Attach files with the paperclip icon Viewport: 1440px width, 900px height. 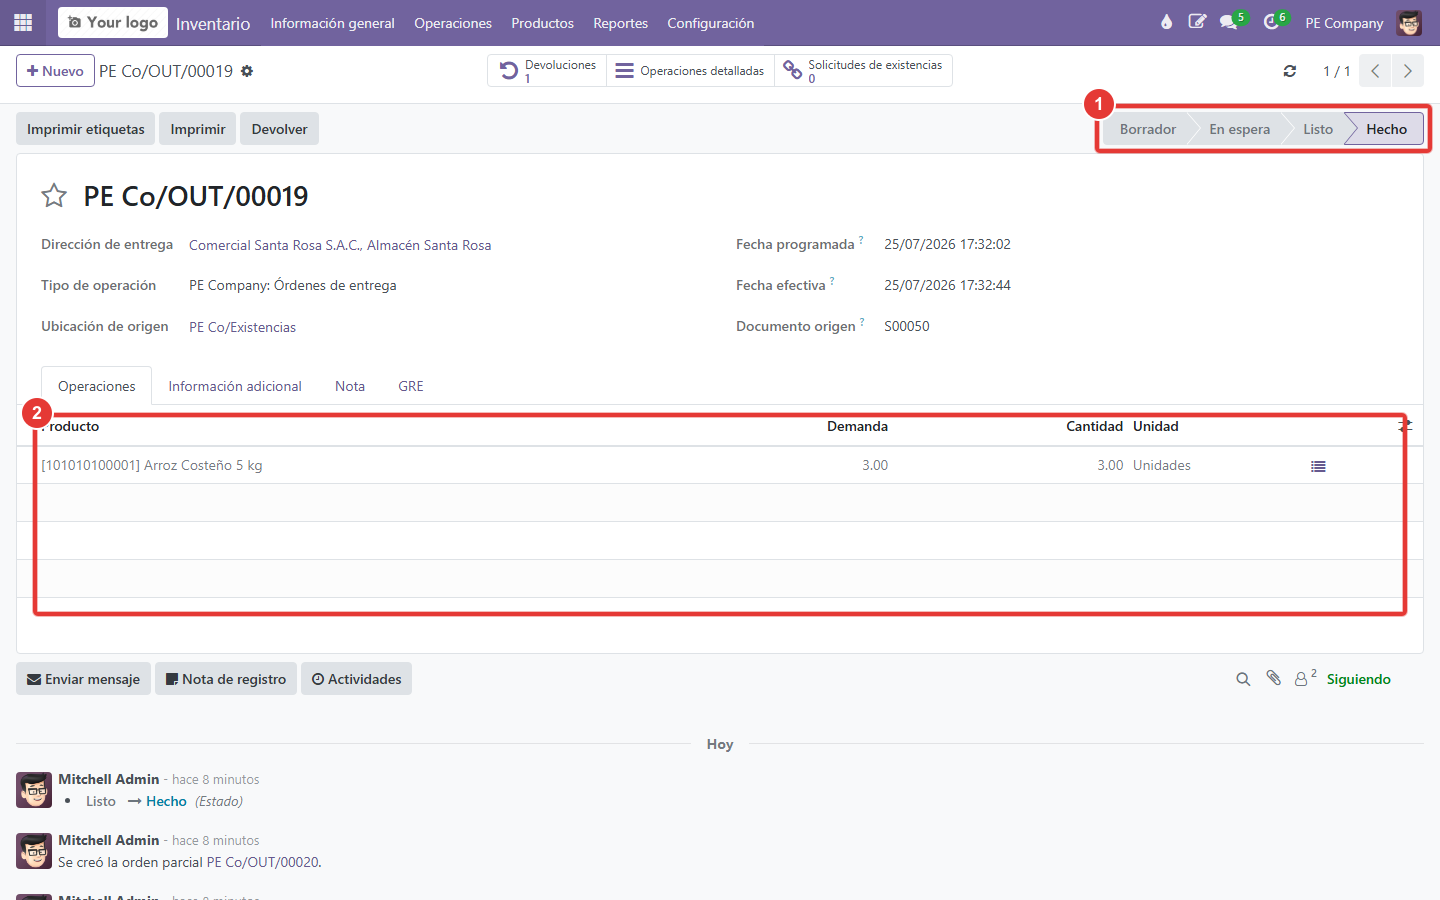coord(1273,678)
